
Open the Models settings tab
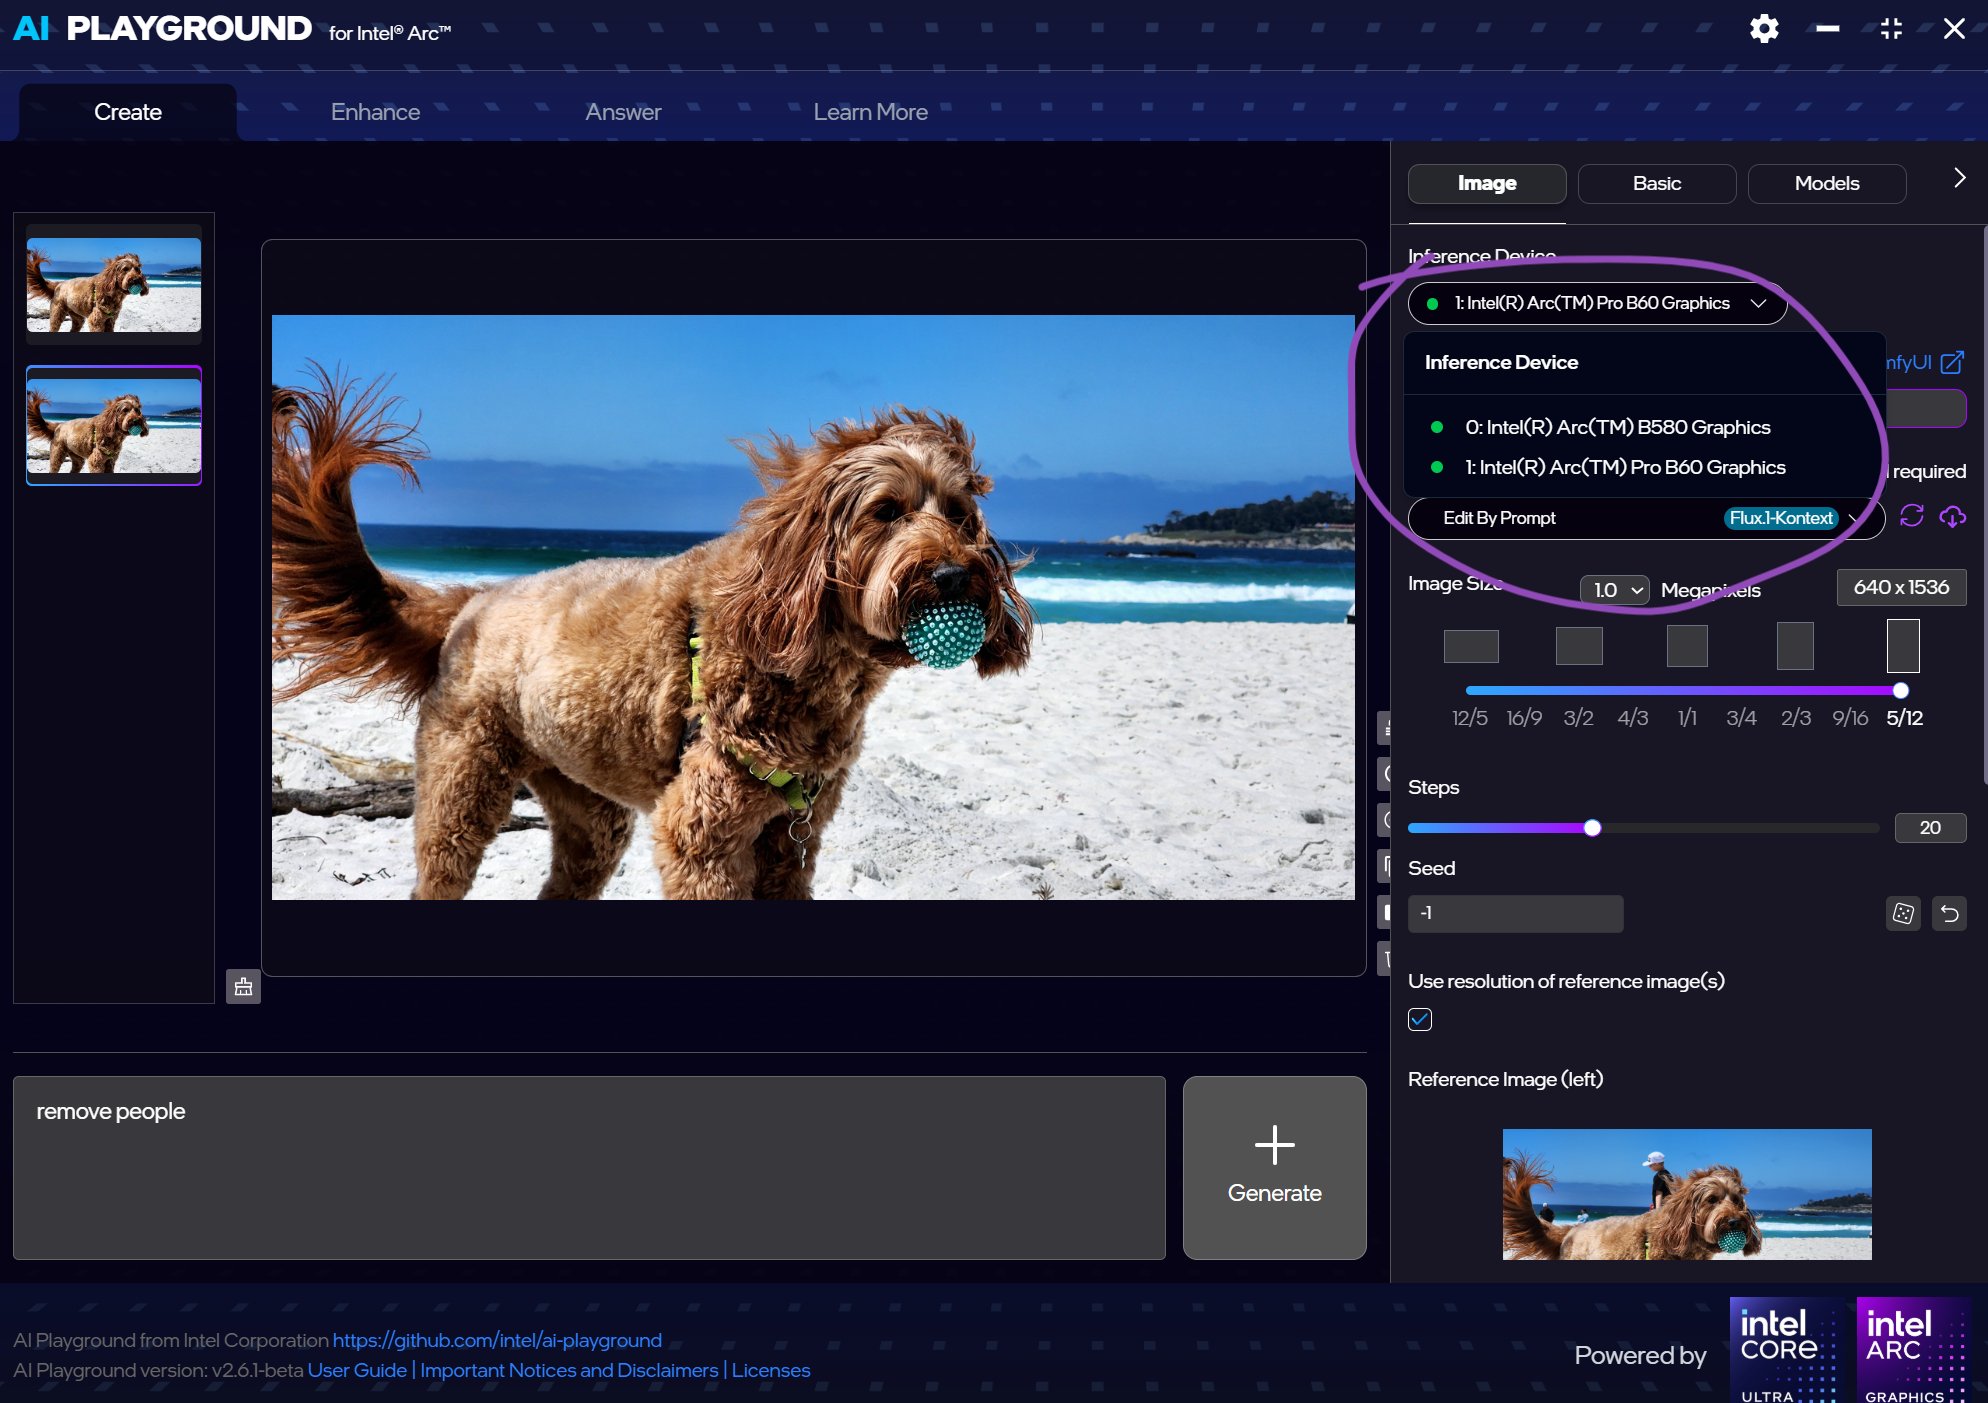pyautogui.click(x=1826, y=183)
